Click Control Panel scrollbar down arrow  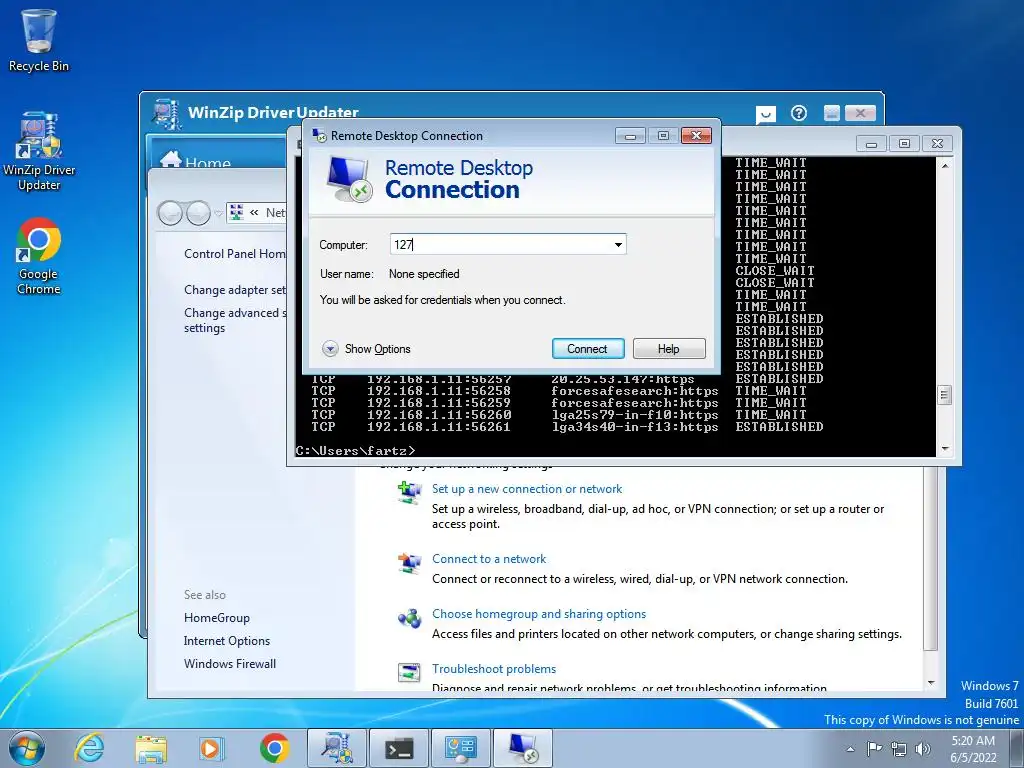(x=931, y=683)
